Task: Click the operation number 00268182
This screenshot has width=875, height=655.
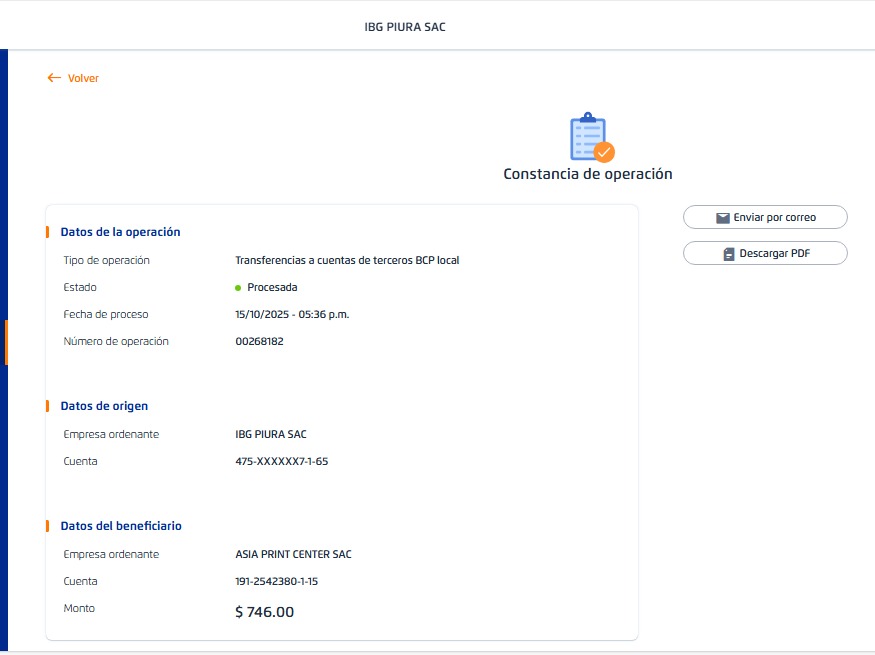Action: pyautogui.click(x=259, y=342)
